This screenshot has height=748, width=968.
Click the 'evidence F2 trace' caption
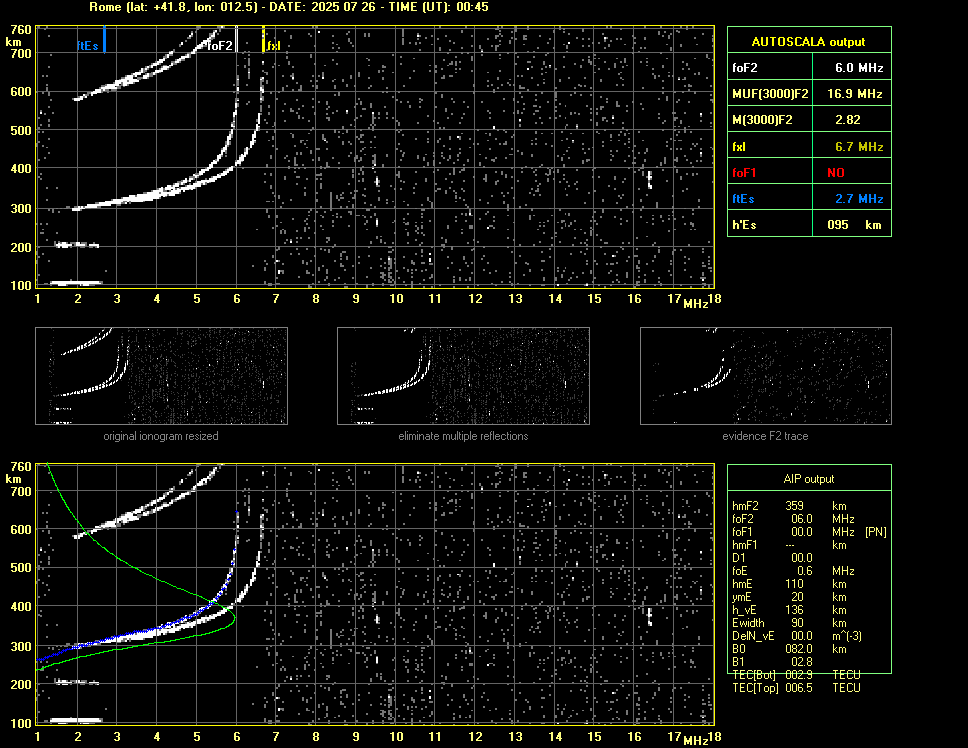click(x=766, y=436)
